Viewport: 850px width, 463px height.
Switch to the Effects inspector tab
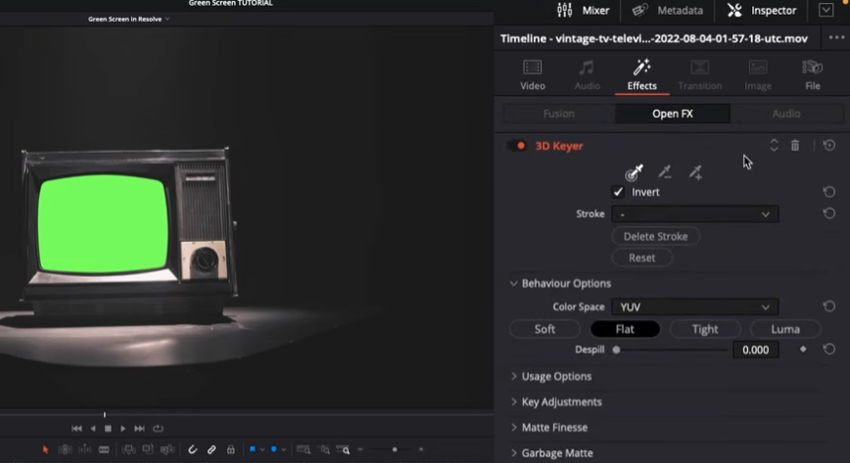pyautogui.click(x=642, y=75)
